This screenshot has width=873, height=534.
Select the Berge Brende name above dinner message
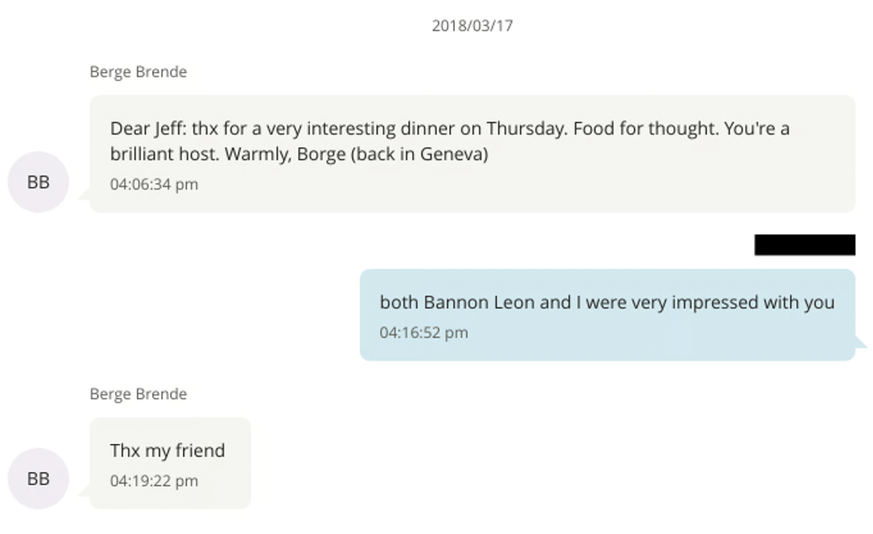pyautogui.click(x=138, y=72)
